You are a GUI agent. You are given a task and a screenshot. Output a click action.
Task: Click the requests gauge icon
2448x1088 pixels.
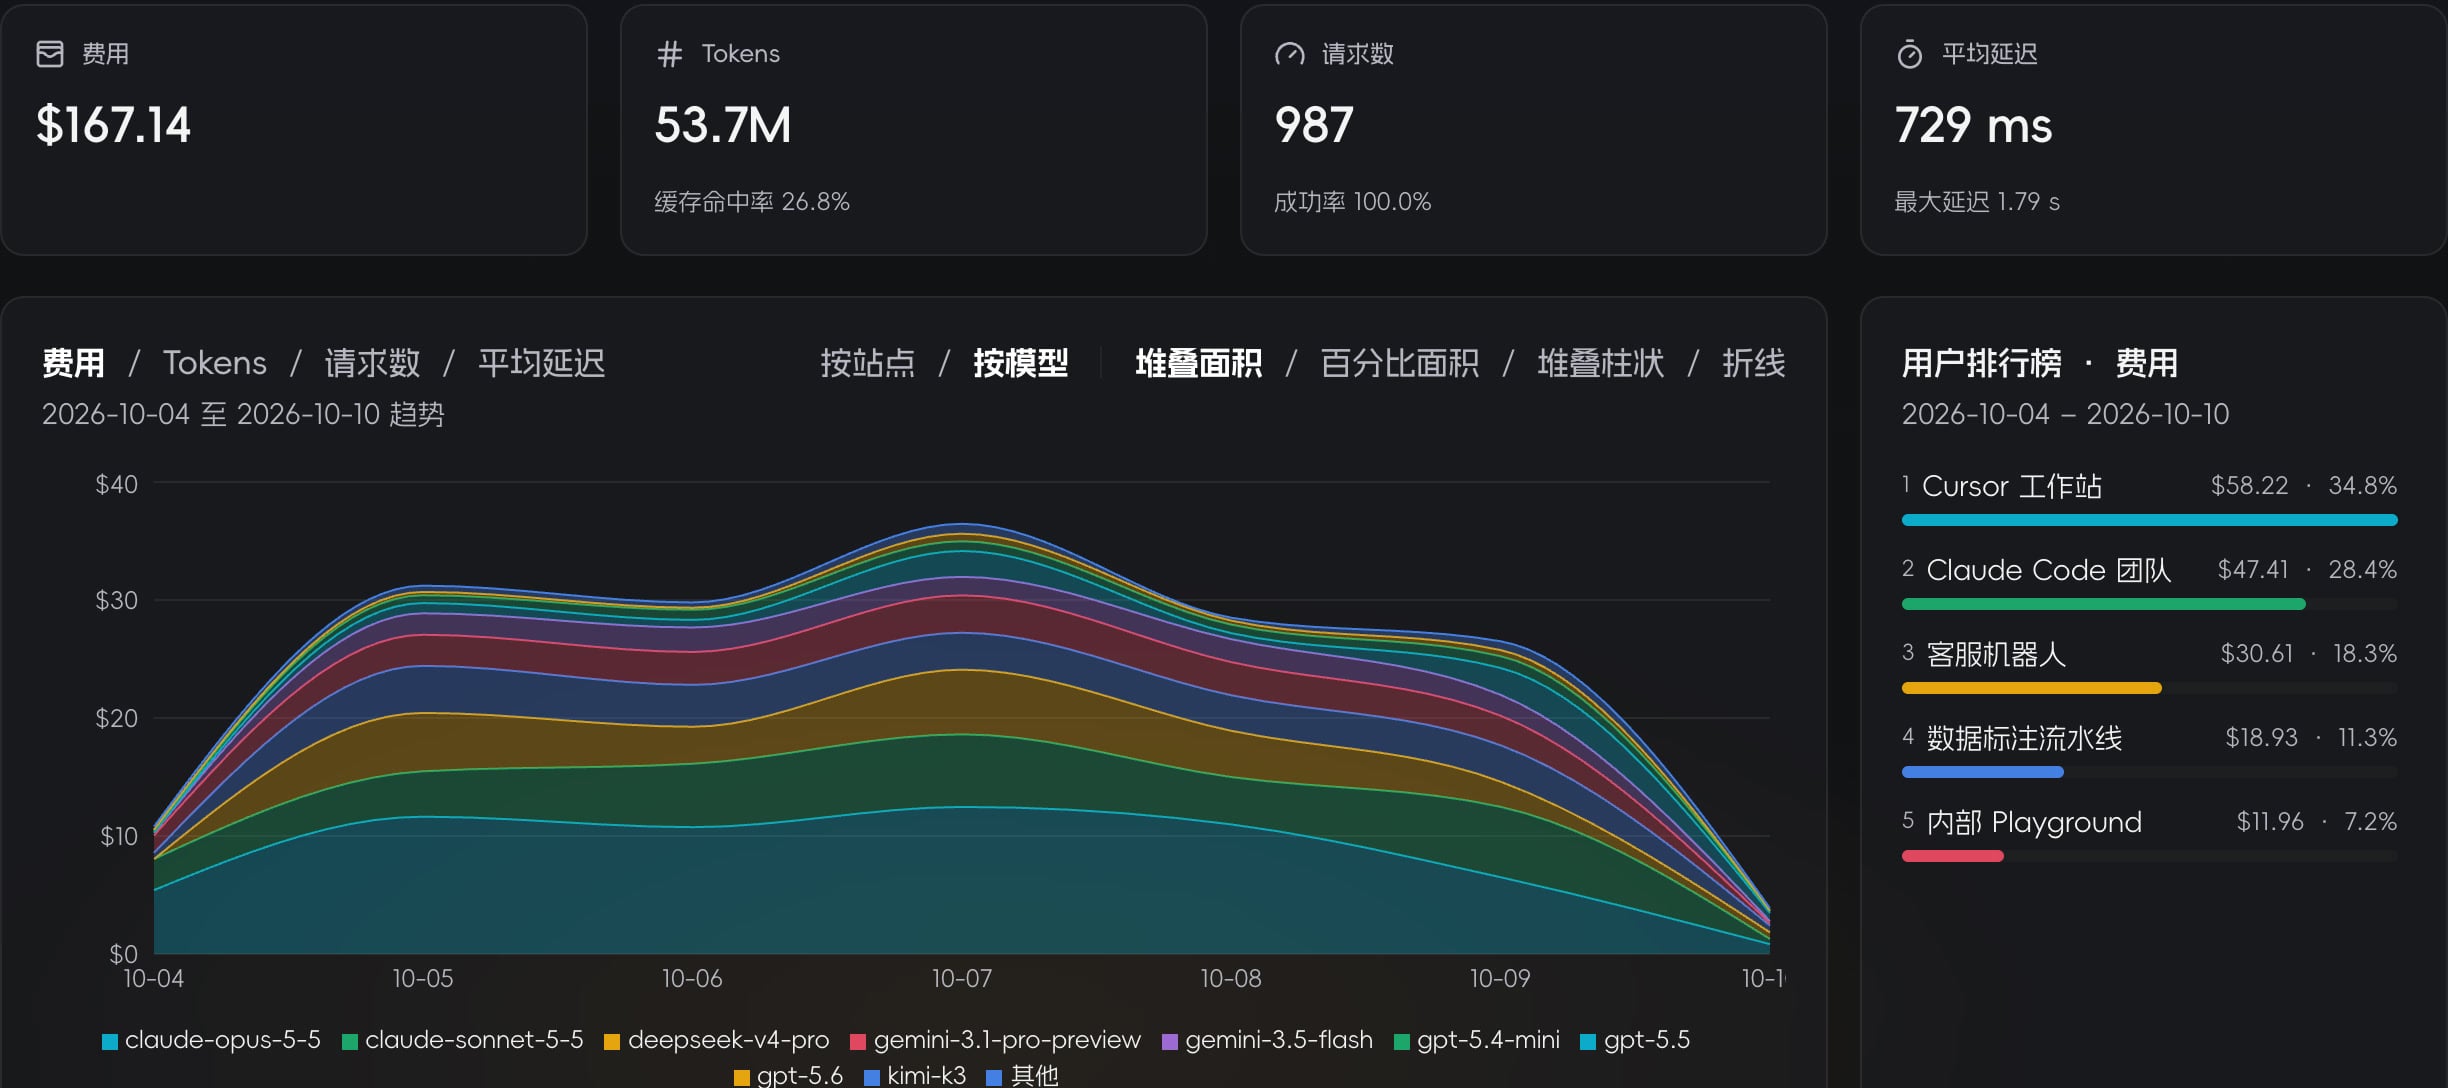pos(1290,54)
